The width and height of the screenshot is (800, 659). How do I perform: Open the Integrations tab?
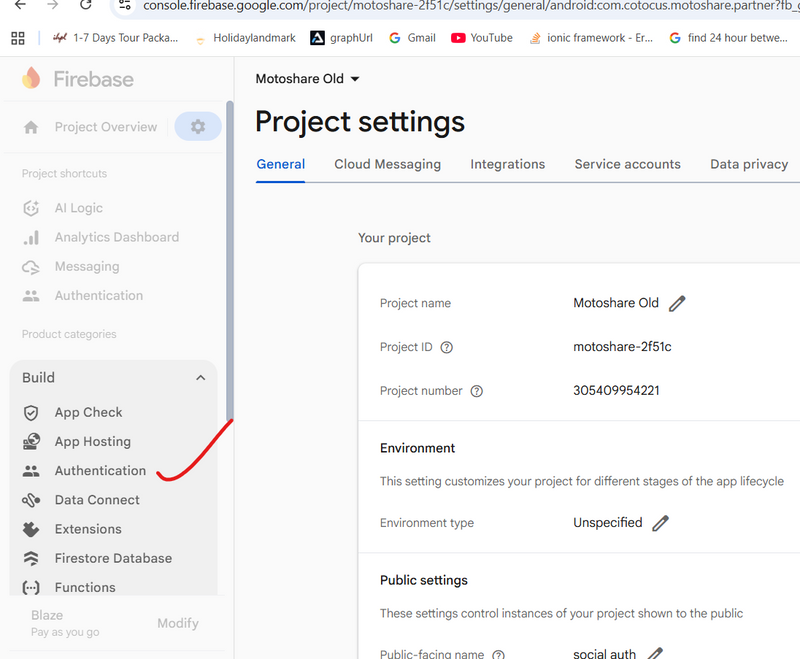[x=508, y=164]
